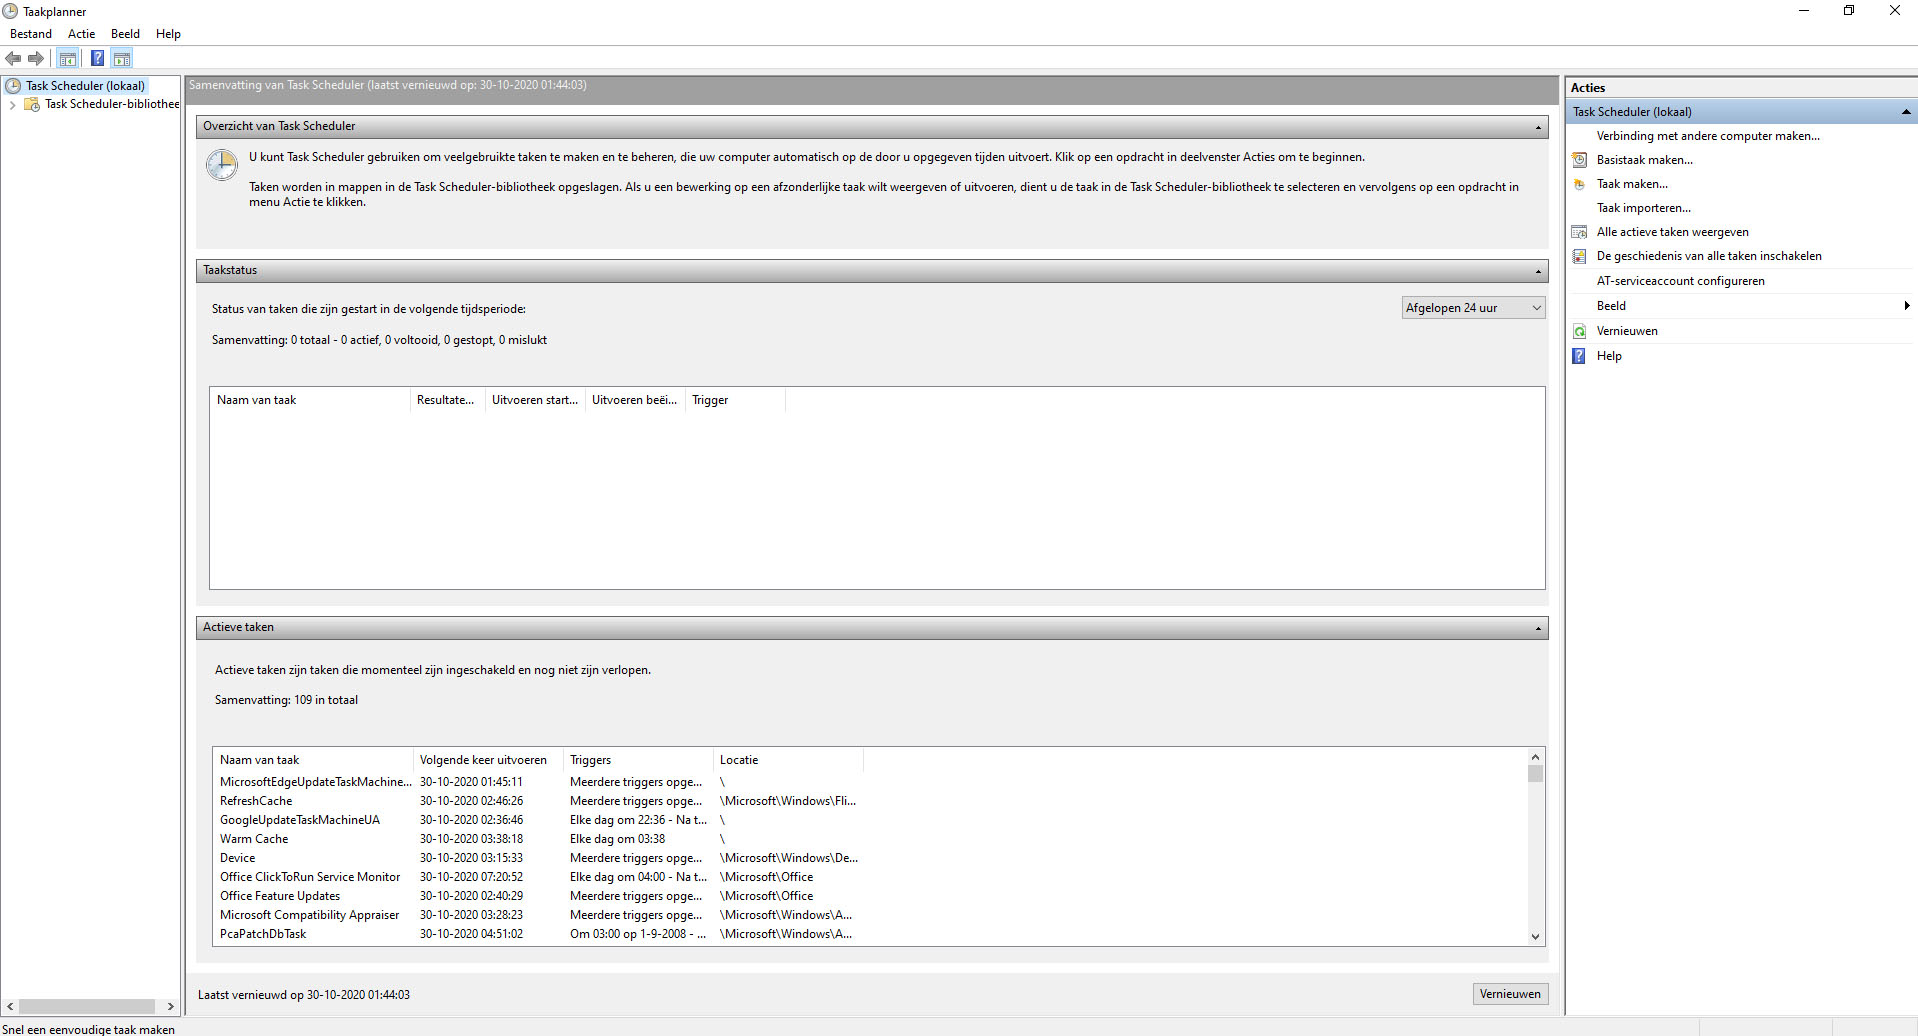1918x1036 pixels.
Task: Click the Task Scheduler-bibliotheek folder icon
Action: click(x=32, y=104)
